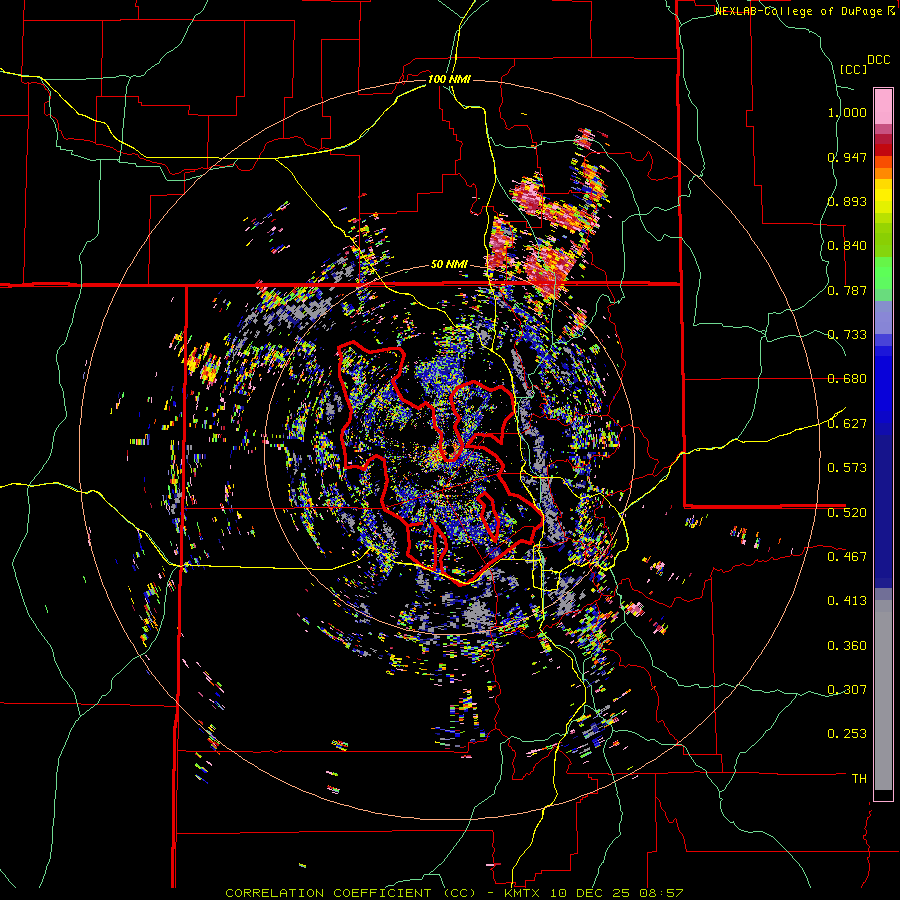Select the 0.733 legend value
Screen dimensions: 900x900
pos(847,335)
